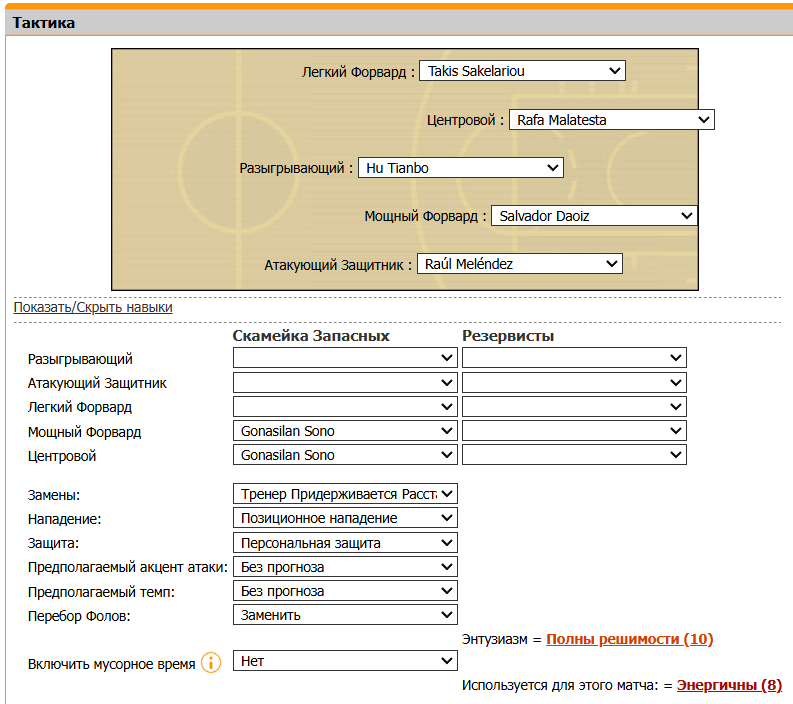Click the Энтузиазм label text
Screen dimensions: 793x704
point(495,639)
